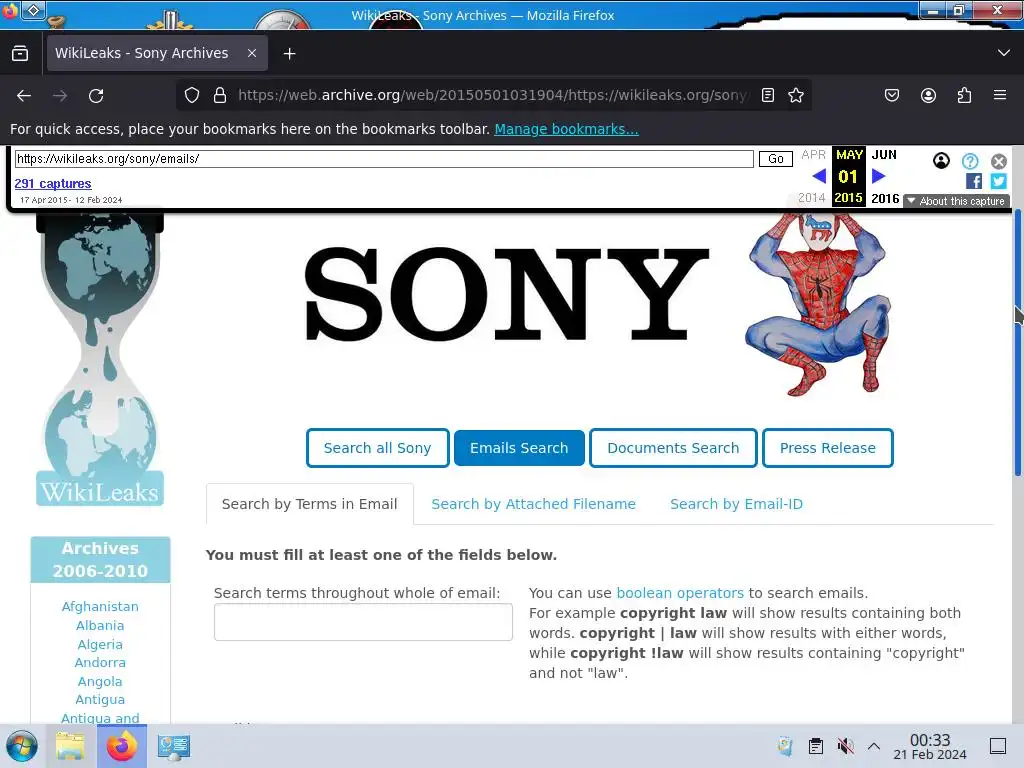The width and height of the screenshot is (1024, 768).
Task: Open the 291 captures link
Action: (x=53, y=184)
